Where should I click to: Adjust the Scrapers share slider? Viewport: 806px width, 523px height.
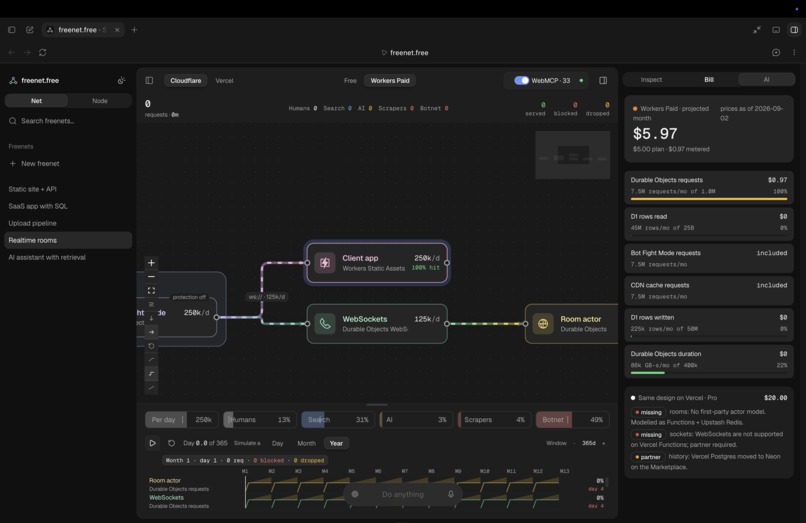pyautogui.click(x=494, y=420)
